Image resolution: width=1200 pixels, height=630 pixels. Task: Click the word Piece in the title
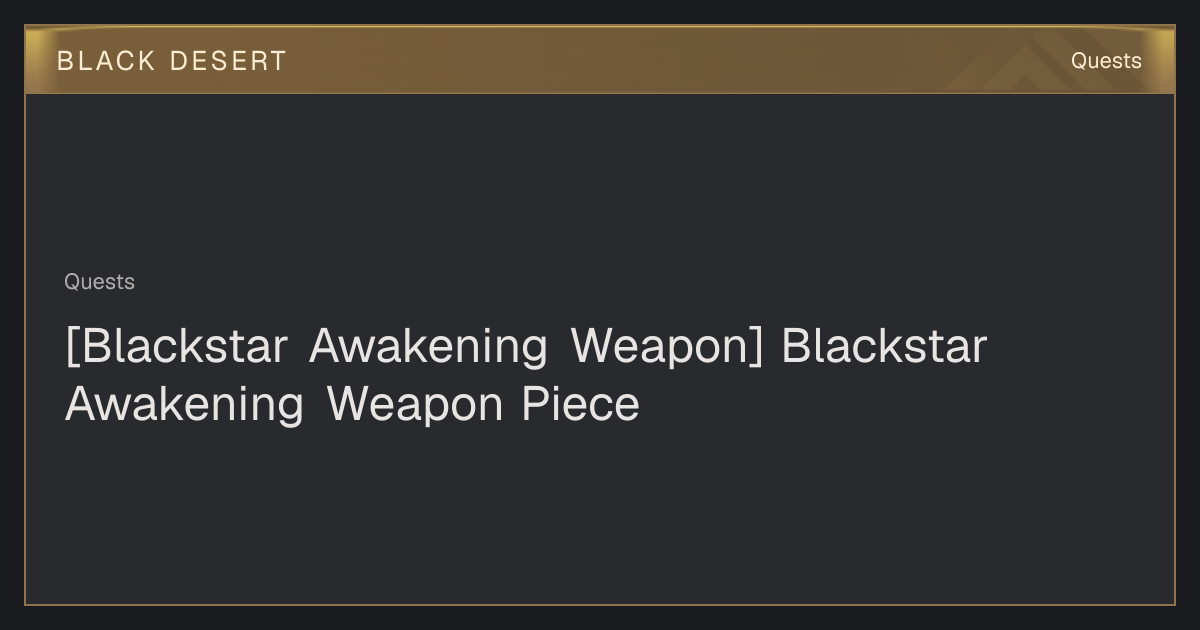[x=581, y=404]
